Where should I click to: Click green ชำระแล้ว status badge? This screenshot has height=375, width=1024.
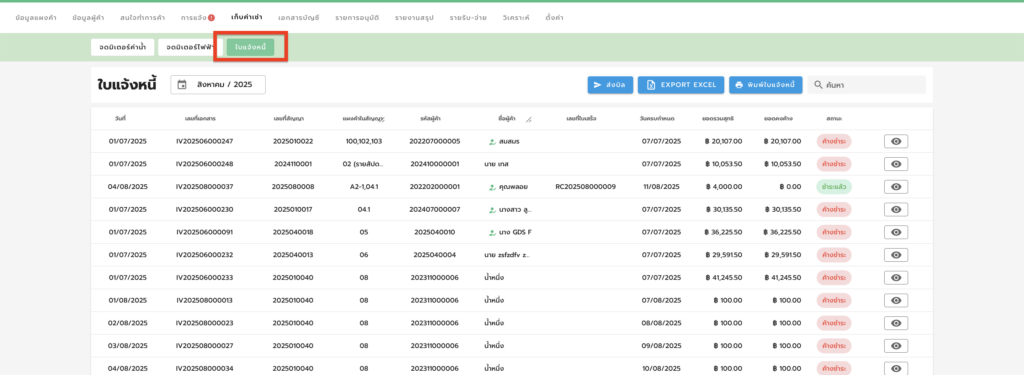833,187
